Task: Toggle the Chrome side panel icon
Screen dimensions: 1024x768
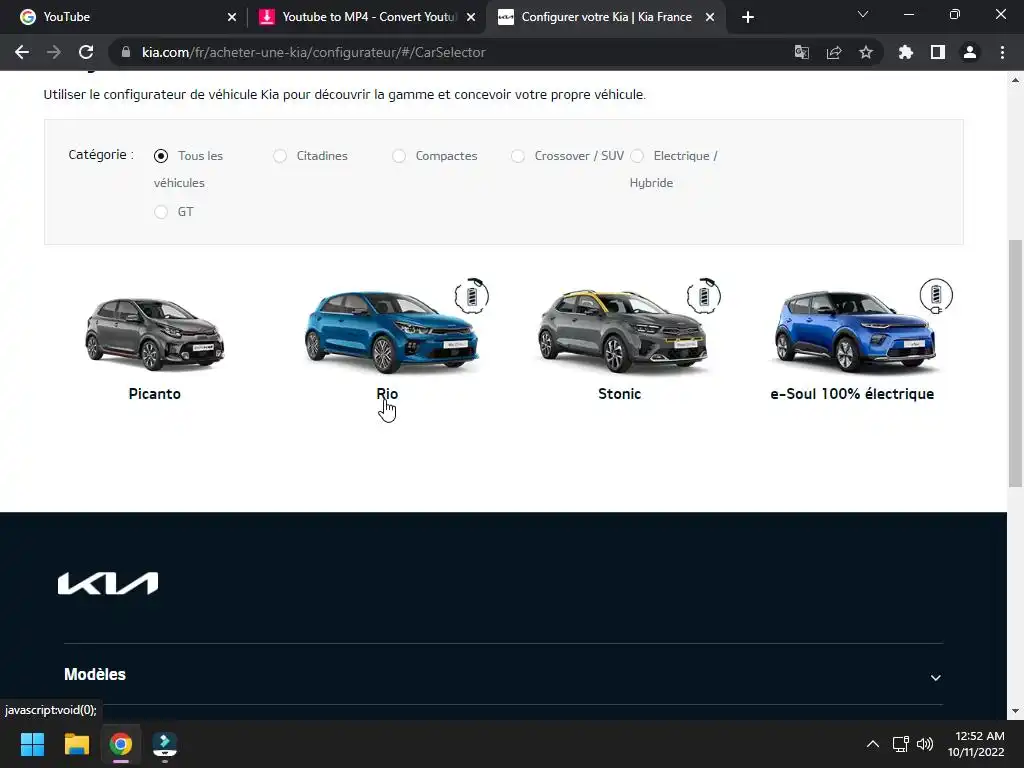Action: click(938, 52)
